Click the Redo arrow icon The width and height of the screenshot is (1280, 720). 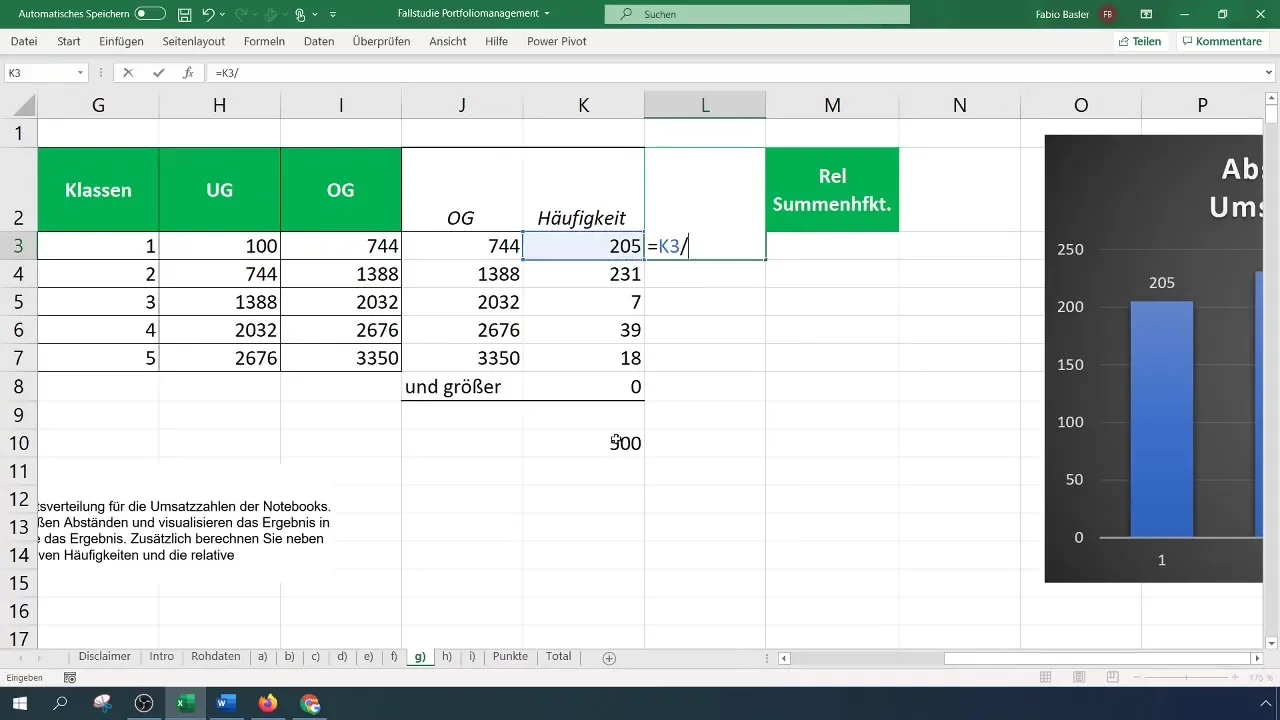tap(241, 14)
